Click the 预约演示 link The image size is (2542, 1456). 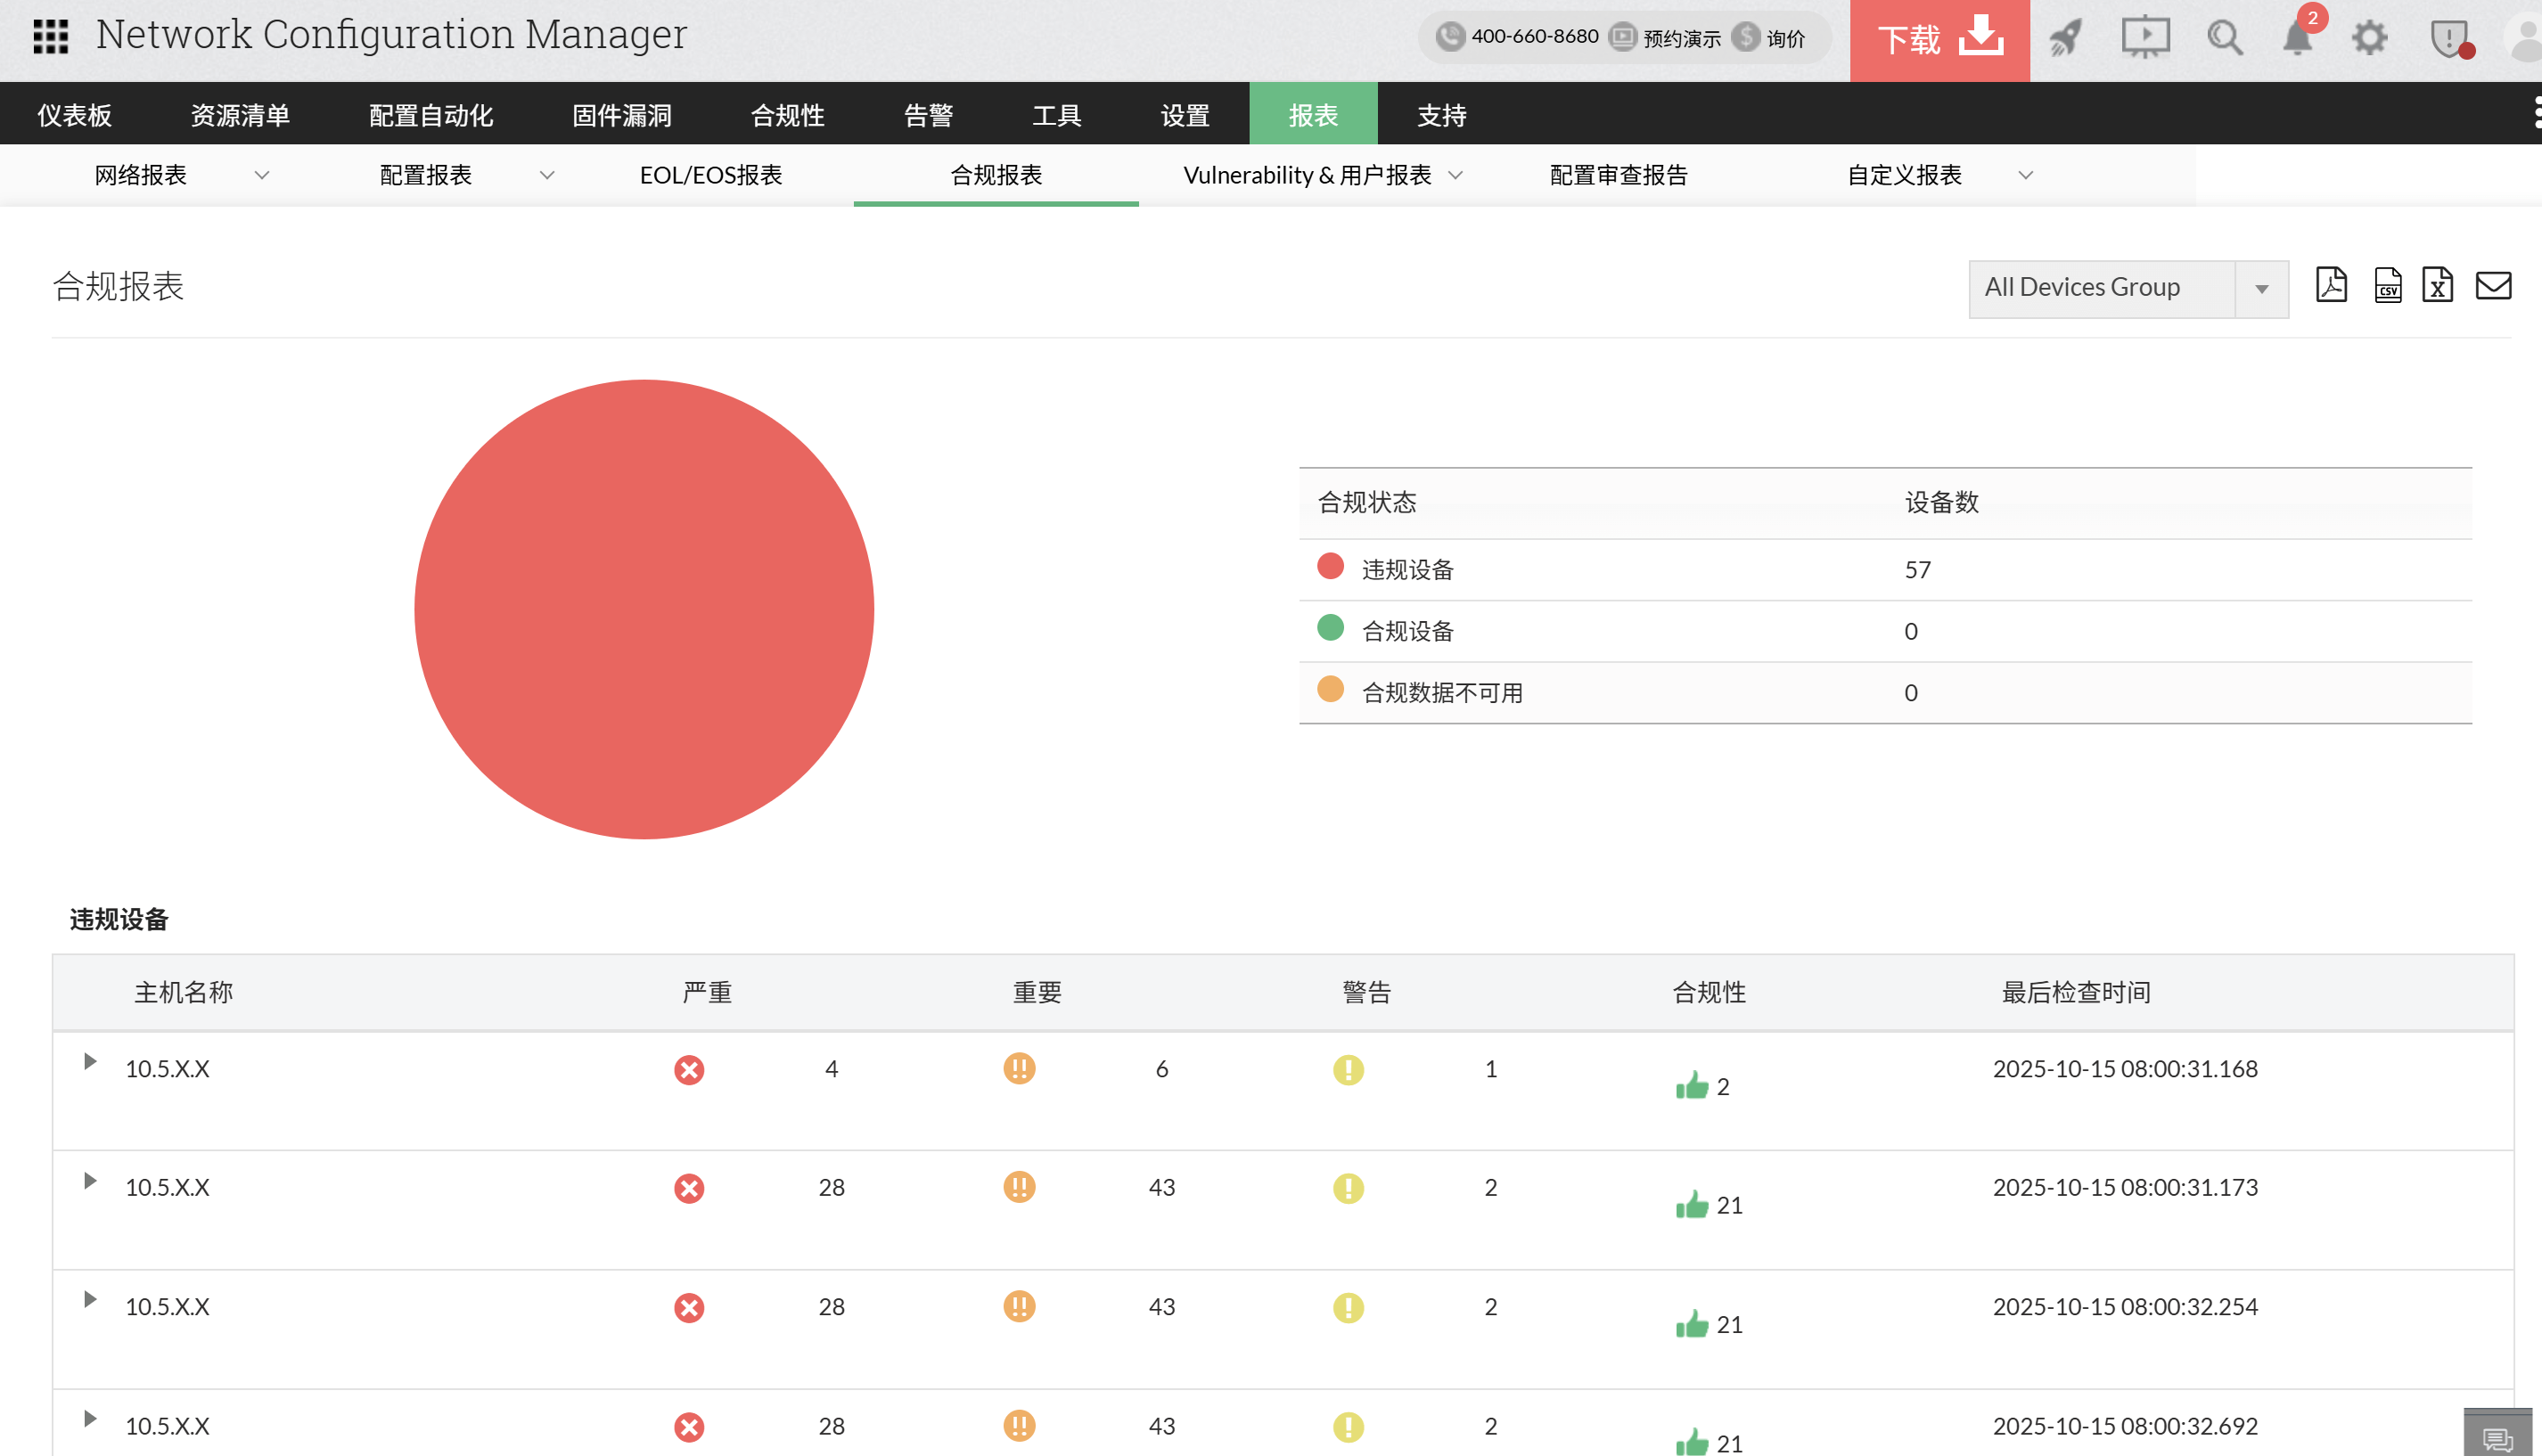[1680, 38]
